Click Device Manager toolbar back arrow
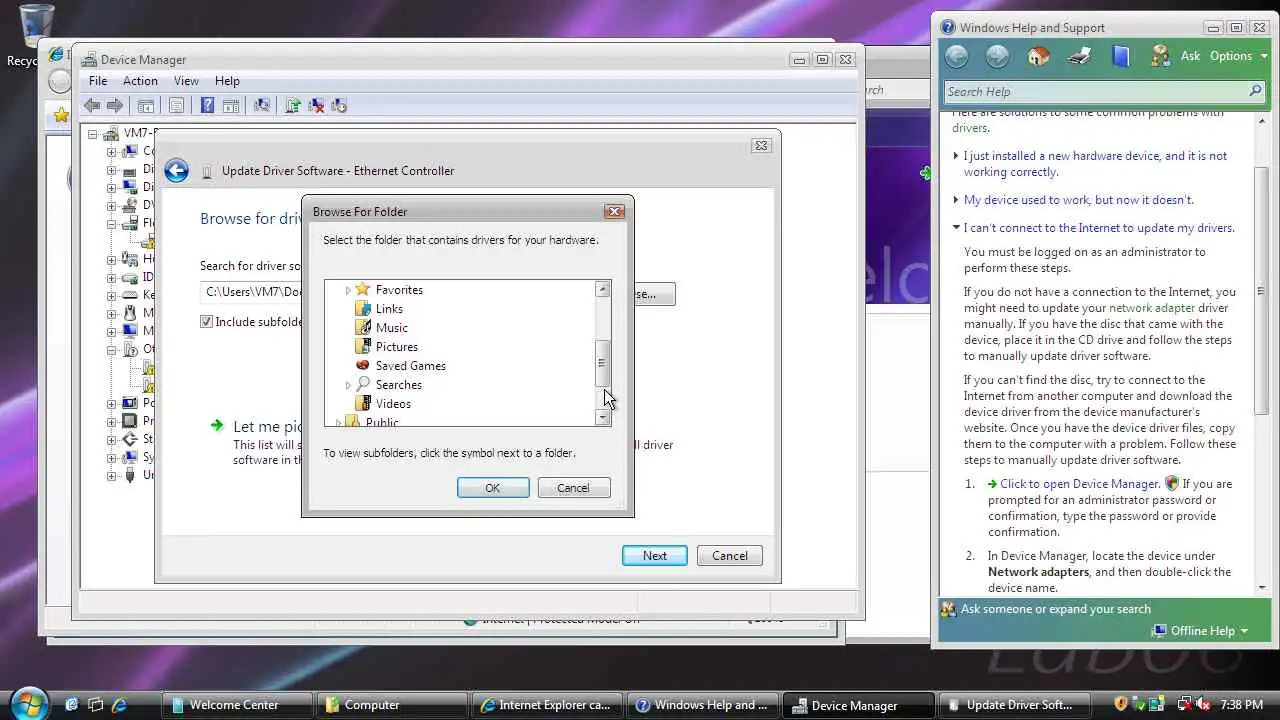This screenshot has width=1280, height=720. pyautogui.click(x=92, y=105)
